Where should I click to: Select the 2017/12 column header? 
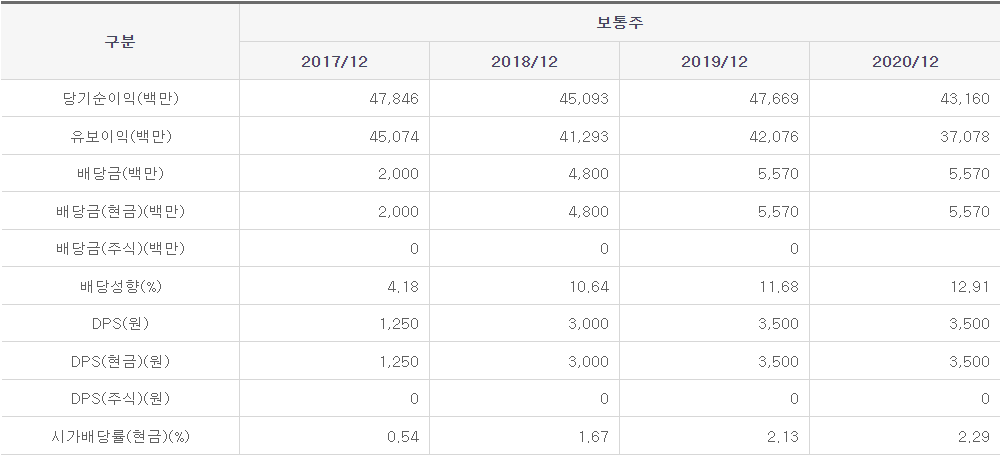tap(334, 61)
